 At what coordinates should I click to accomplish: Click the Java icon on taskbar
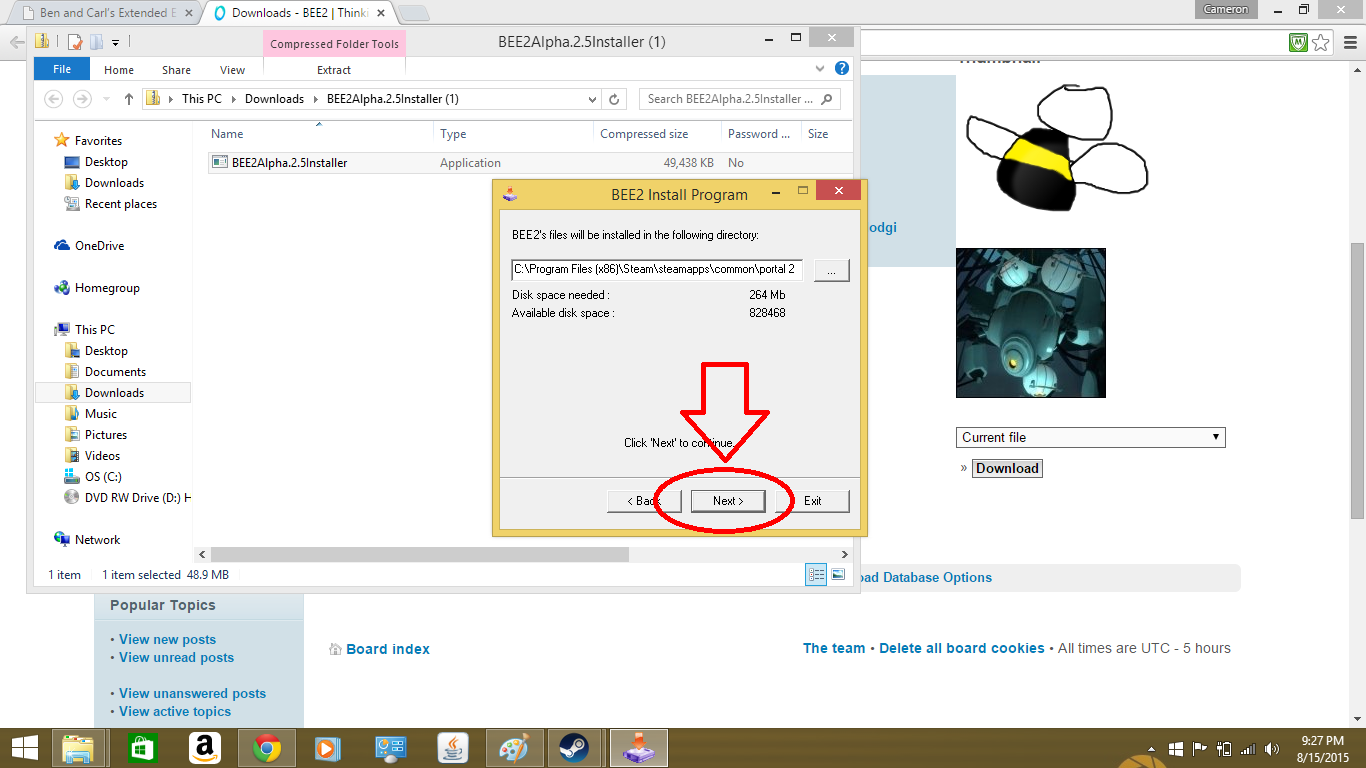pos(452,748)
